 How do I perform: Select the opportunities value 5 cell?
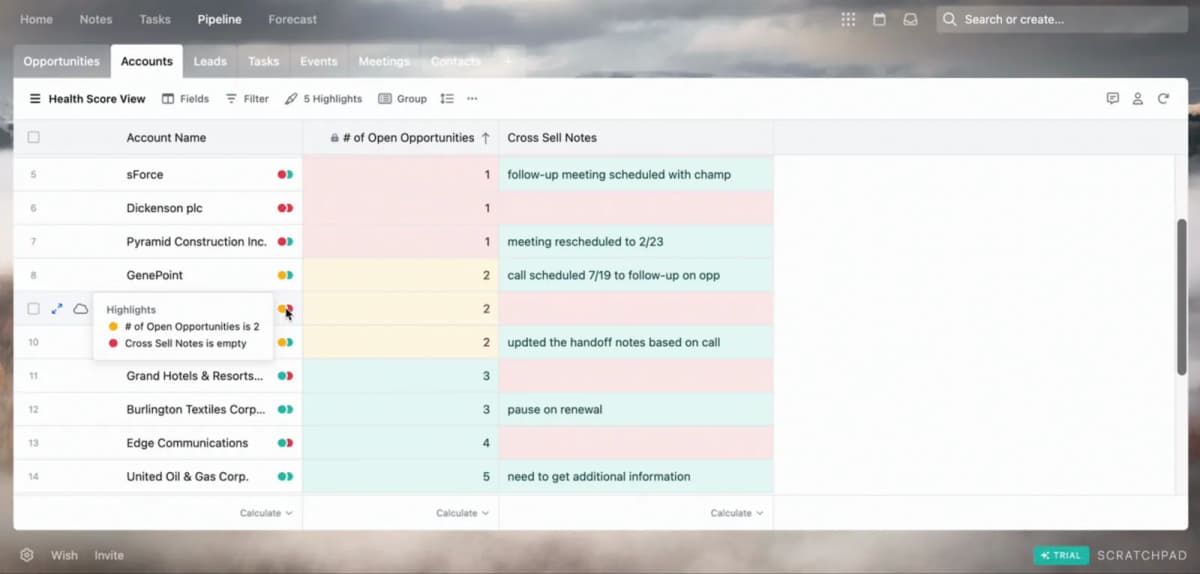click(x=401, y=477)
